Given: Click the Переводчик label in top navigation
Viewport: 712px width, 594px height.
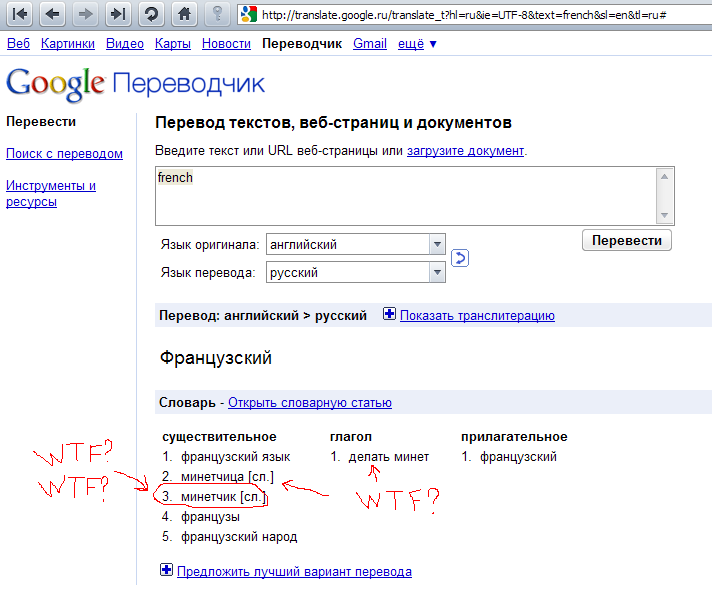Looking at the screenshot, I should pyautogui.click(x=302, y=44).
